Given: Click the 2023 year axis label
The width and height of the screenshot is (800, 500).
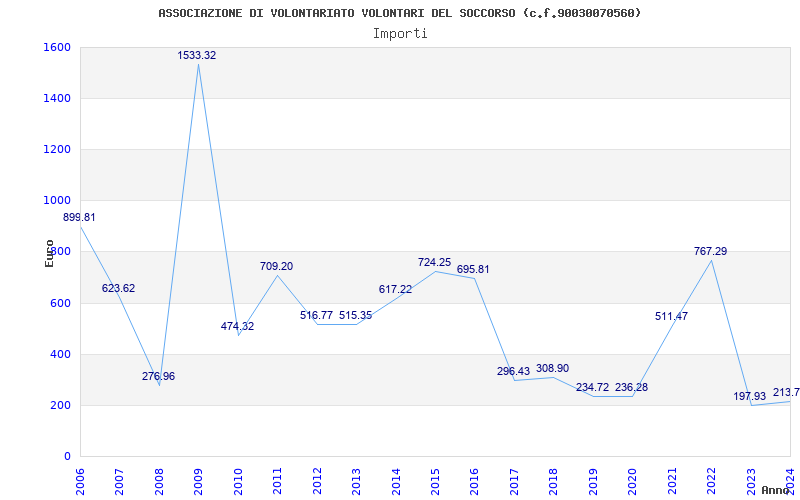Looking at the screenshot, I should pyautogui.click(x=751, y=481).
